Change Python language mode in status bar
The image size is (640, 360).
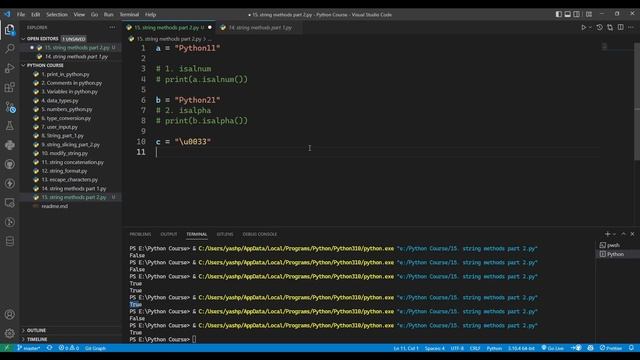494,348
